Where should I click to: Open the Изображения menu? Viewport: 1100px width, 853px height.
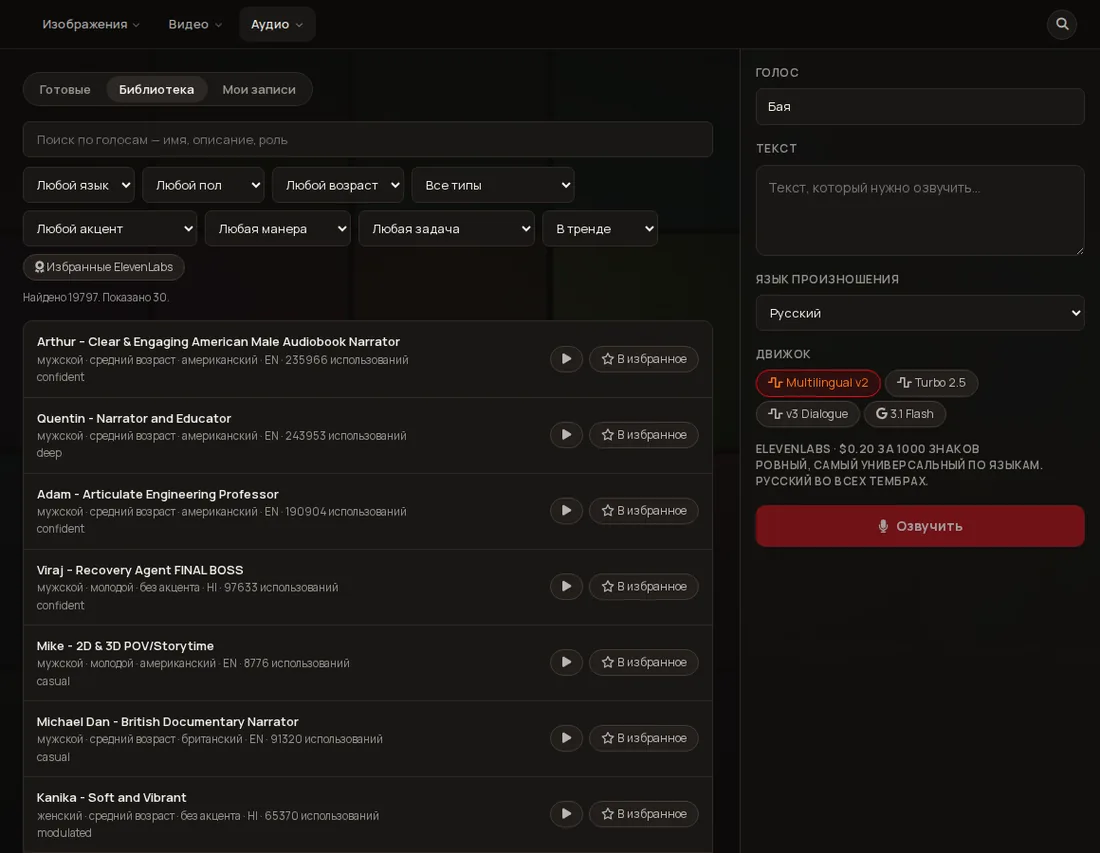(90, 25)
